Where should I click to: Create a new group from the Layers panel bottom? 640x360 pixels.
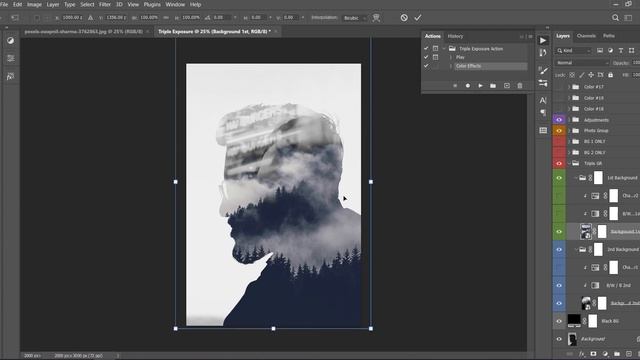click(617, 354)
